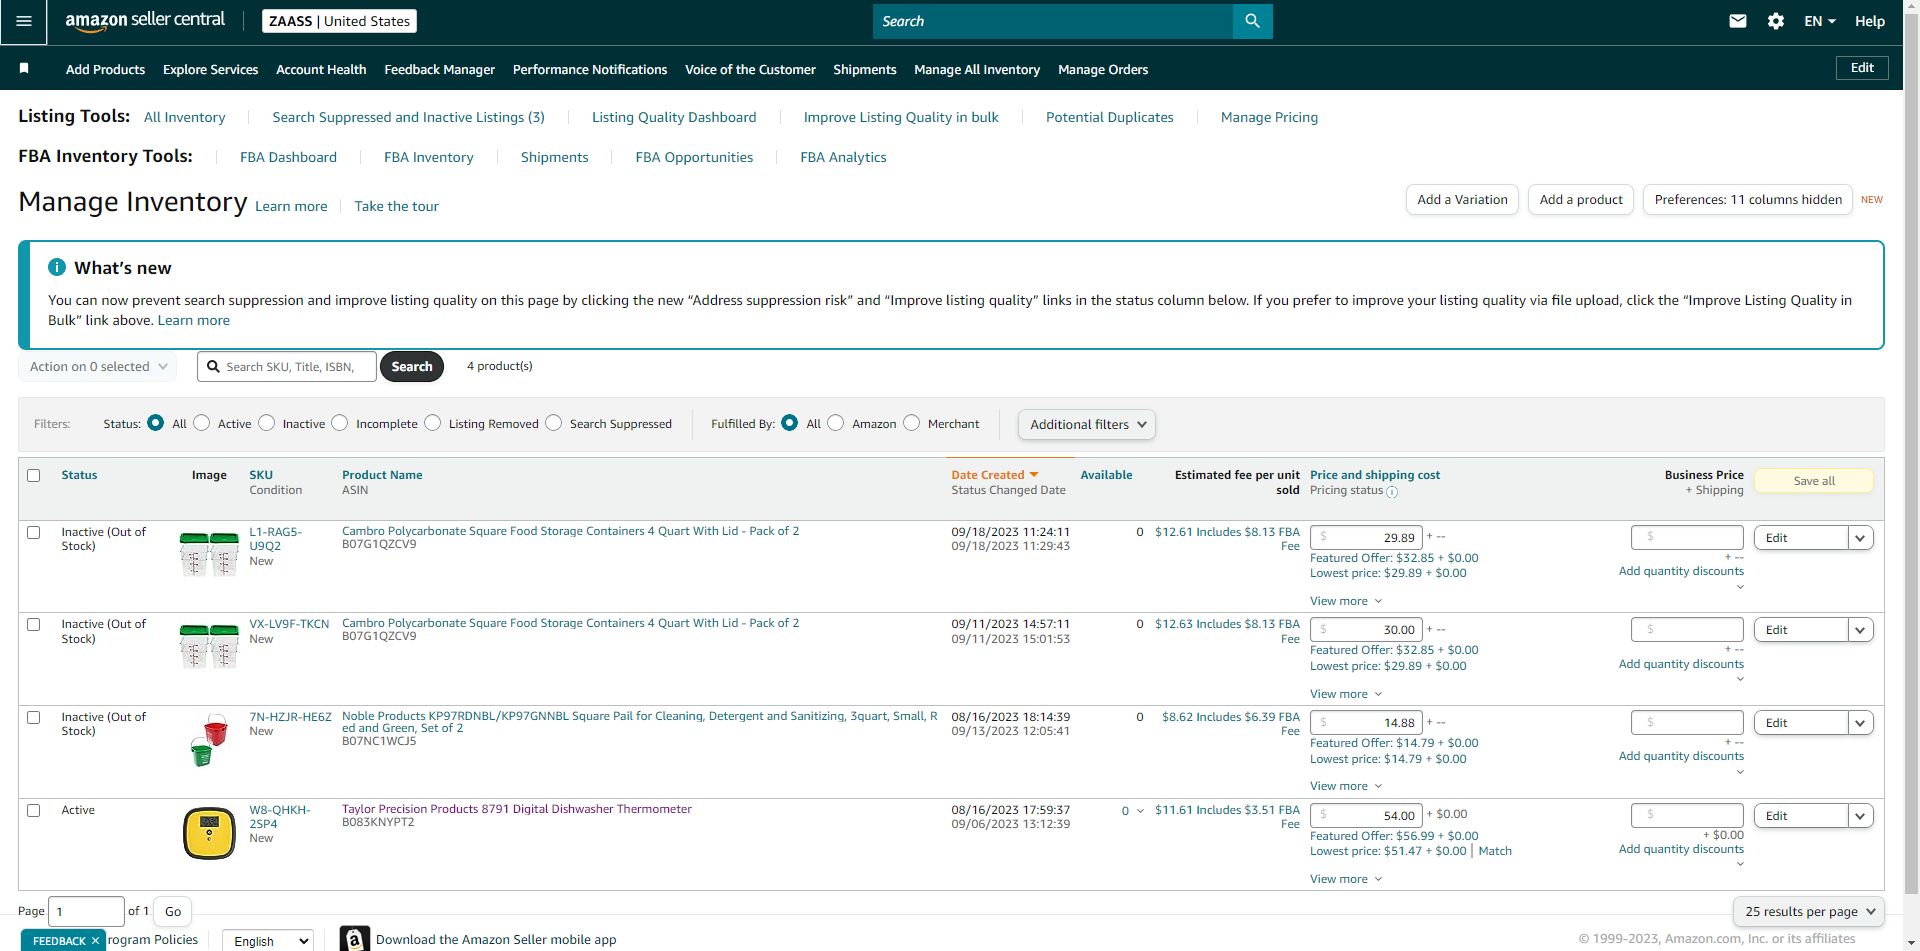The height and width of the screenshot is (951, 1920).
Task: Filter by Fulfilled By Merchant
Action: click(912, 423)
